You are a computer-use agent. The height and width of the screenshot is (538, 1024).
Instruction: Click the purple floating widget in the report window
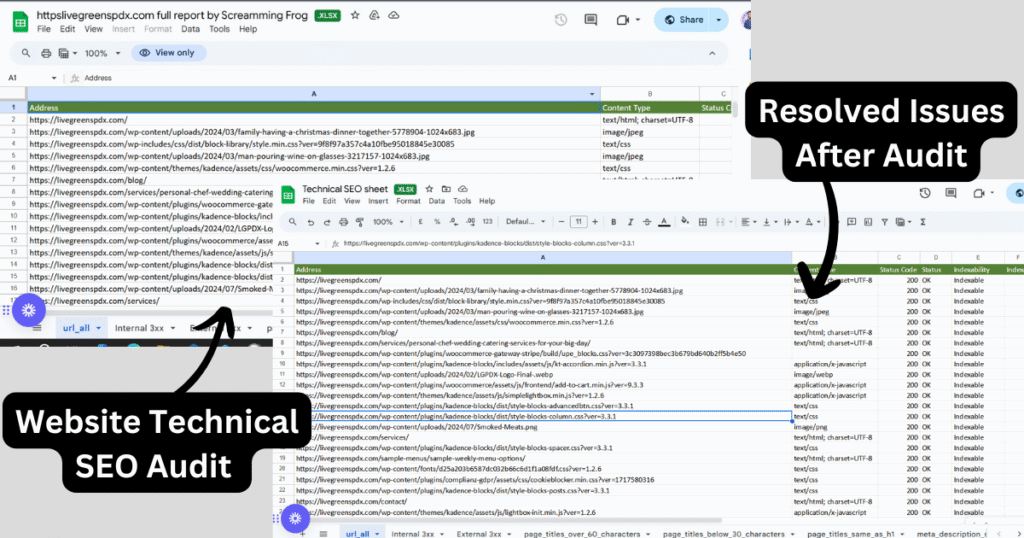[28, 310]
